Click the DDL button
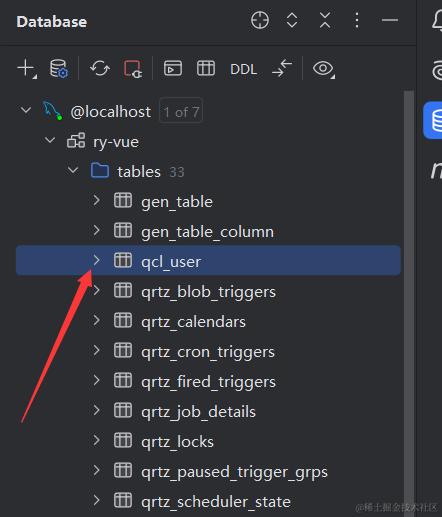The width and height of the screenshot is (442, 517). (244, 69)
